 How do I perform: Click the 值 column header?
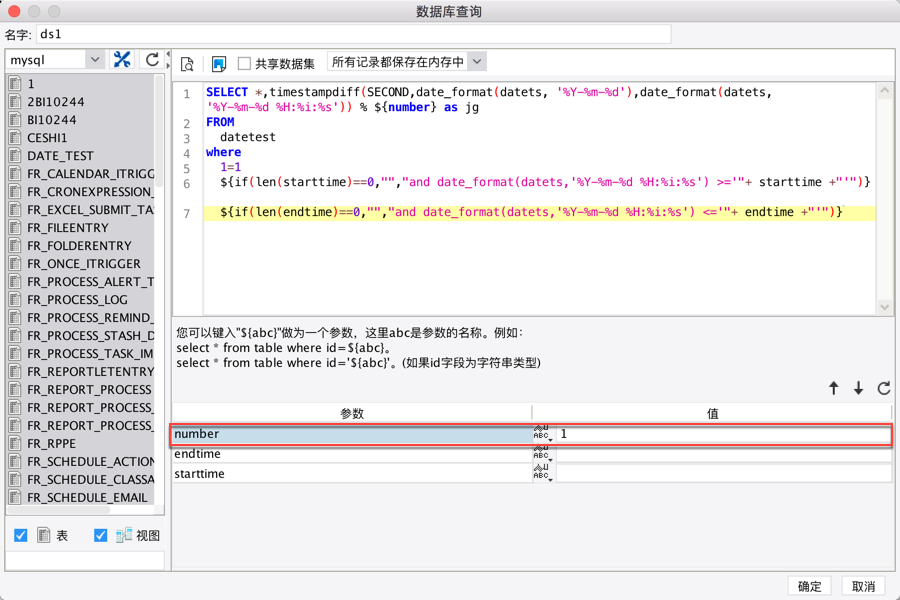point(712,413)
